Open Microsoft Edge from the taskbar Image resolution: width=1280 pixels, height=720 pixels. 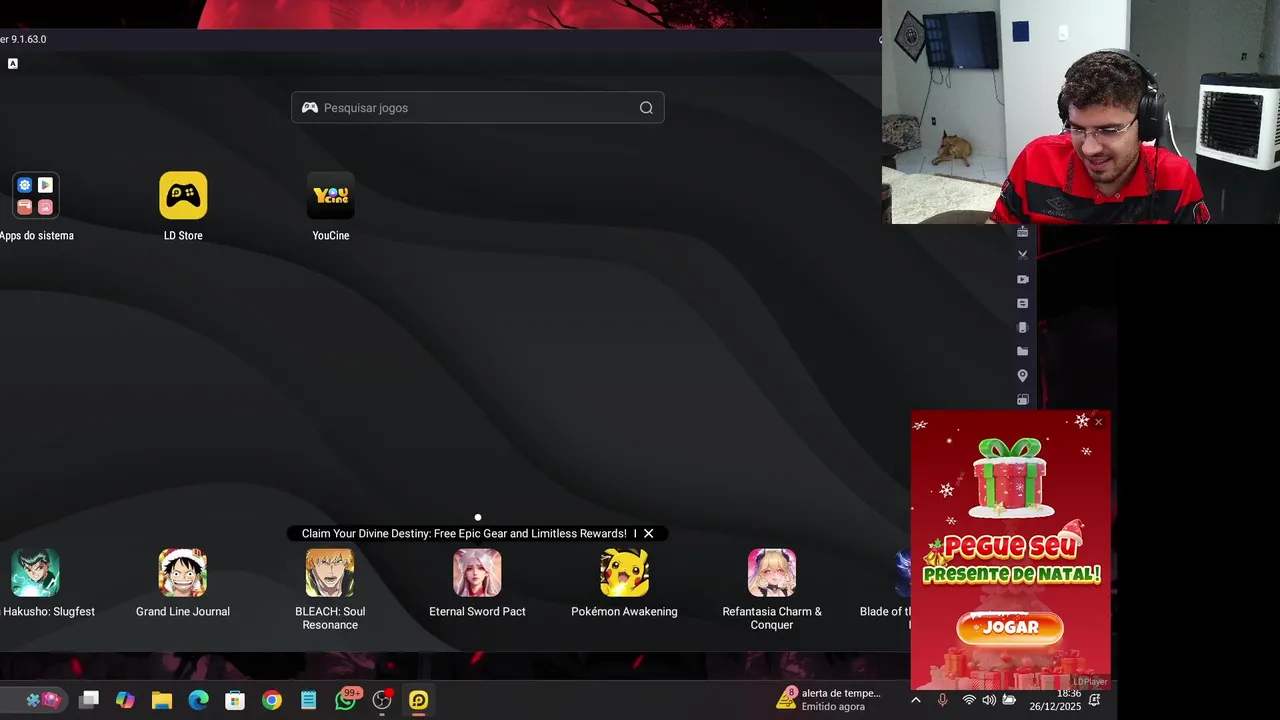(x=199, y=700)
